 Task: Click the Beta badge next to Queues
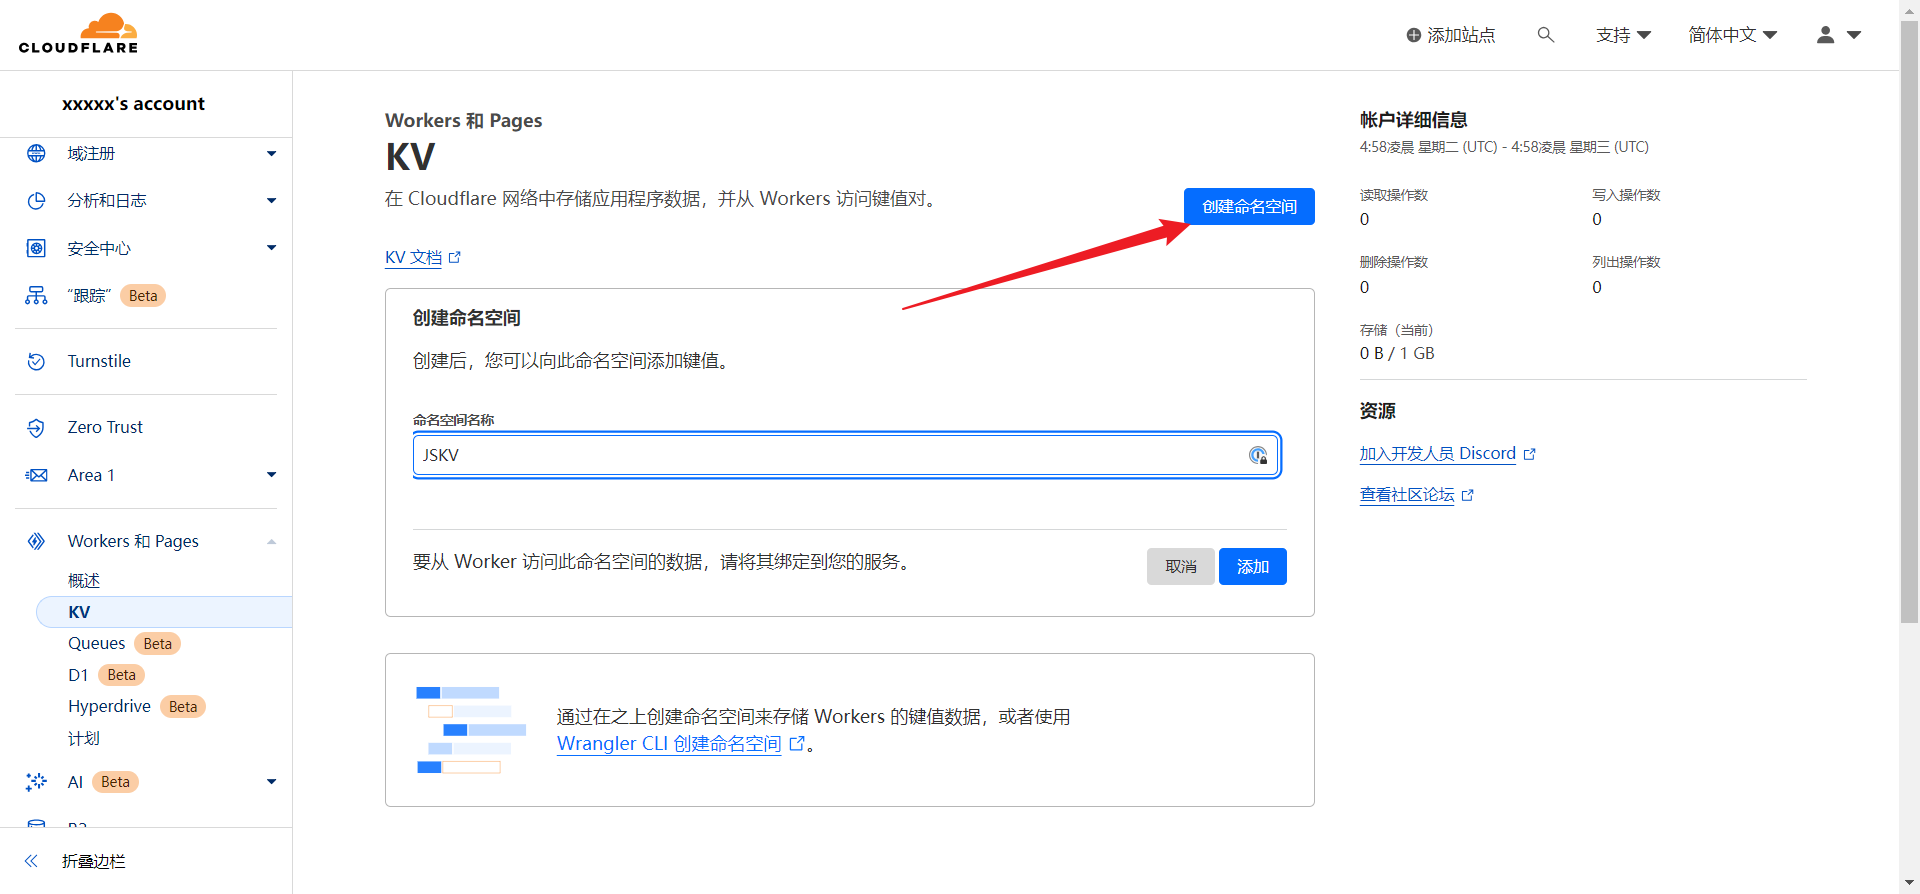click(157, 644)
